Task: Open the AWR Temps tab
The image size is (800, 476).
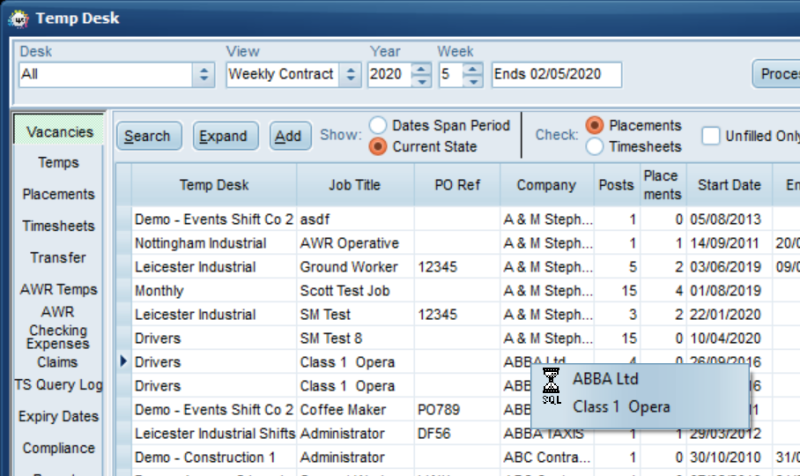Action: click(x=58, y=289)
